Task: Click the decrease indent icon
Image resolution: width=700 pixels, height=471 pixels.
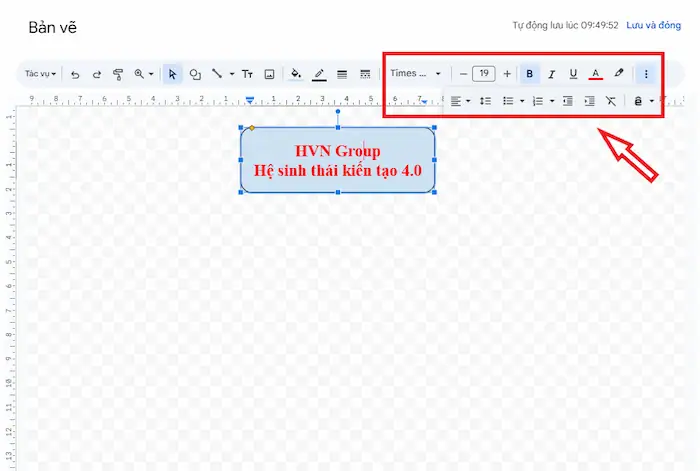Action: [x=568, y=101]
